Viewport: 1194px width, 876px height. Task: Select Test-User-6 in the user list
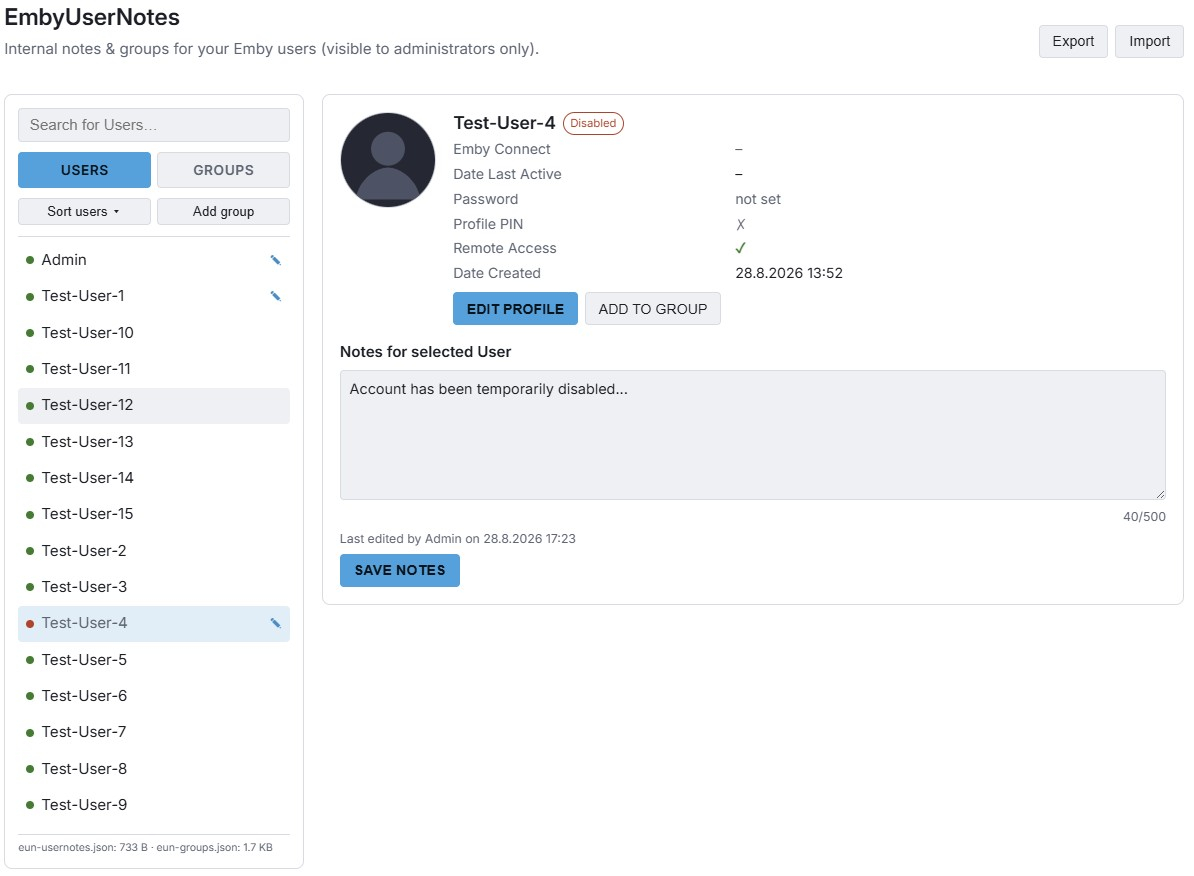click(154, 696)
